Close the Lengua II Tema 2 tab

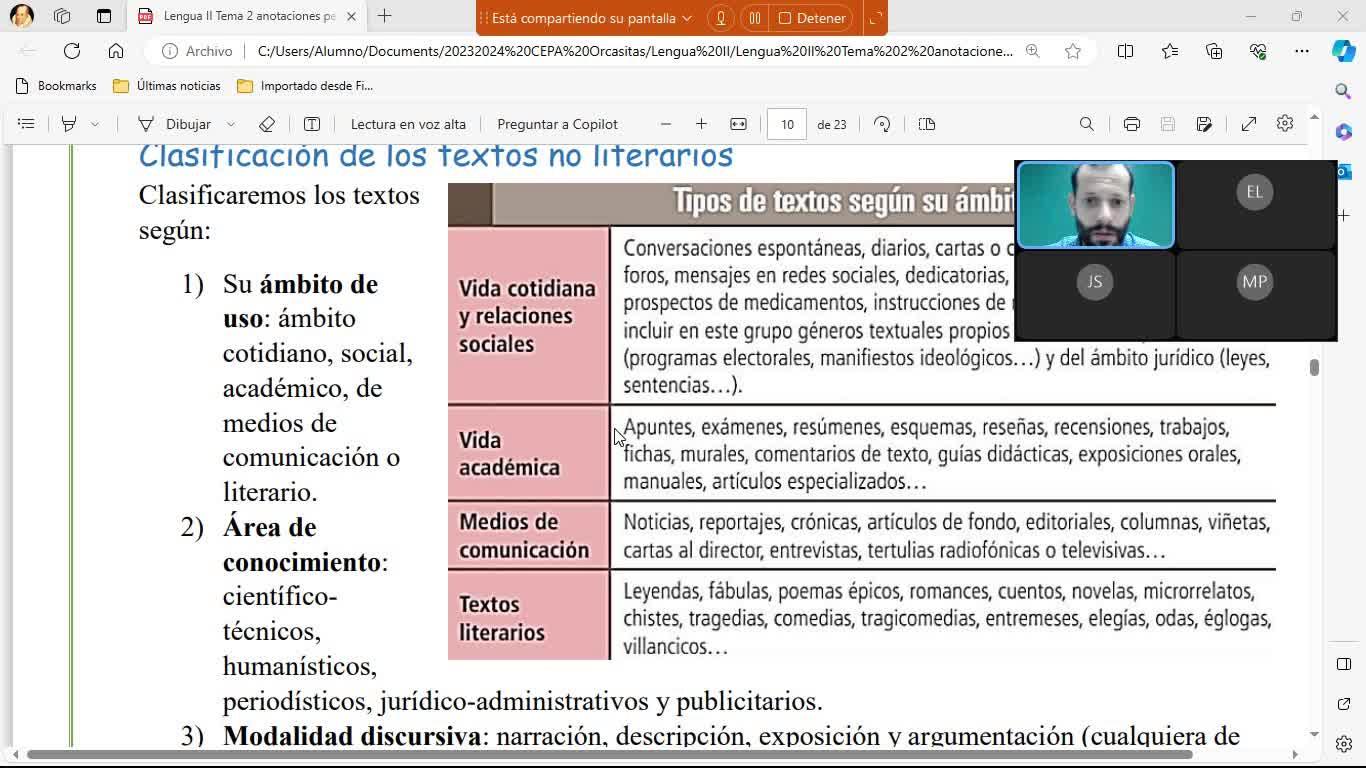pos(349,16)
